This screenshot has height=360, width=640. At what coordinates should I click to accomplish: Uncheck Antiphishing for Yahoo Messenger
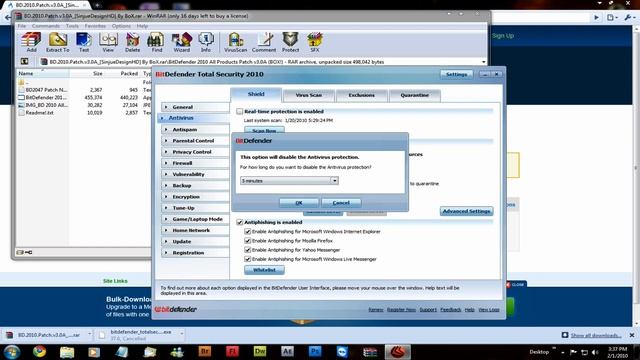[247, 250]
